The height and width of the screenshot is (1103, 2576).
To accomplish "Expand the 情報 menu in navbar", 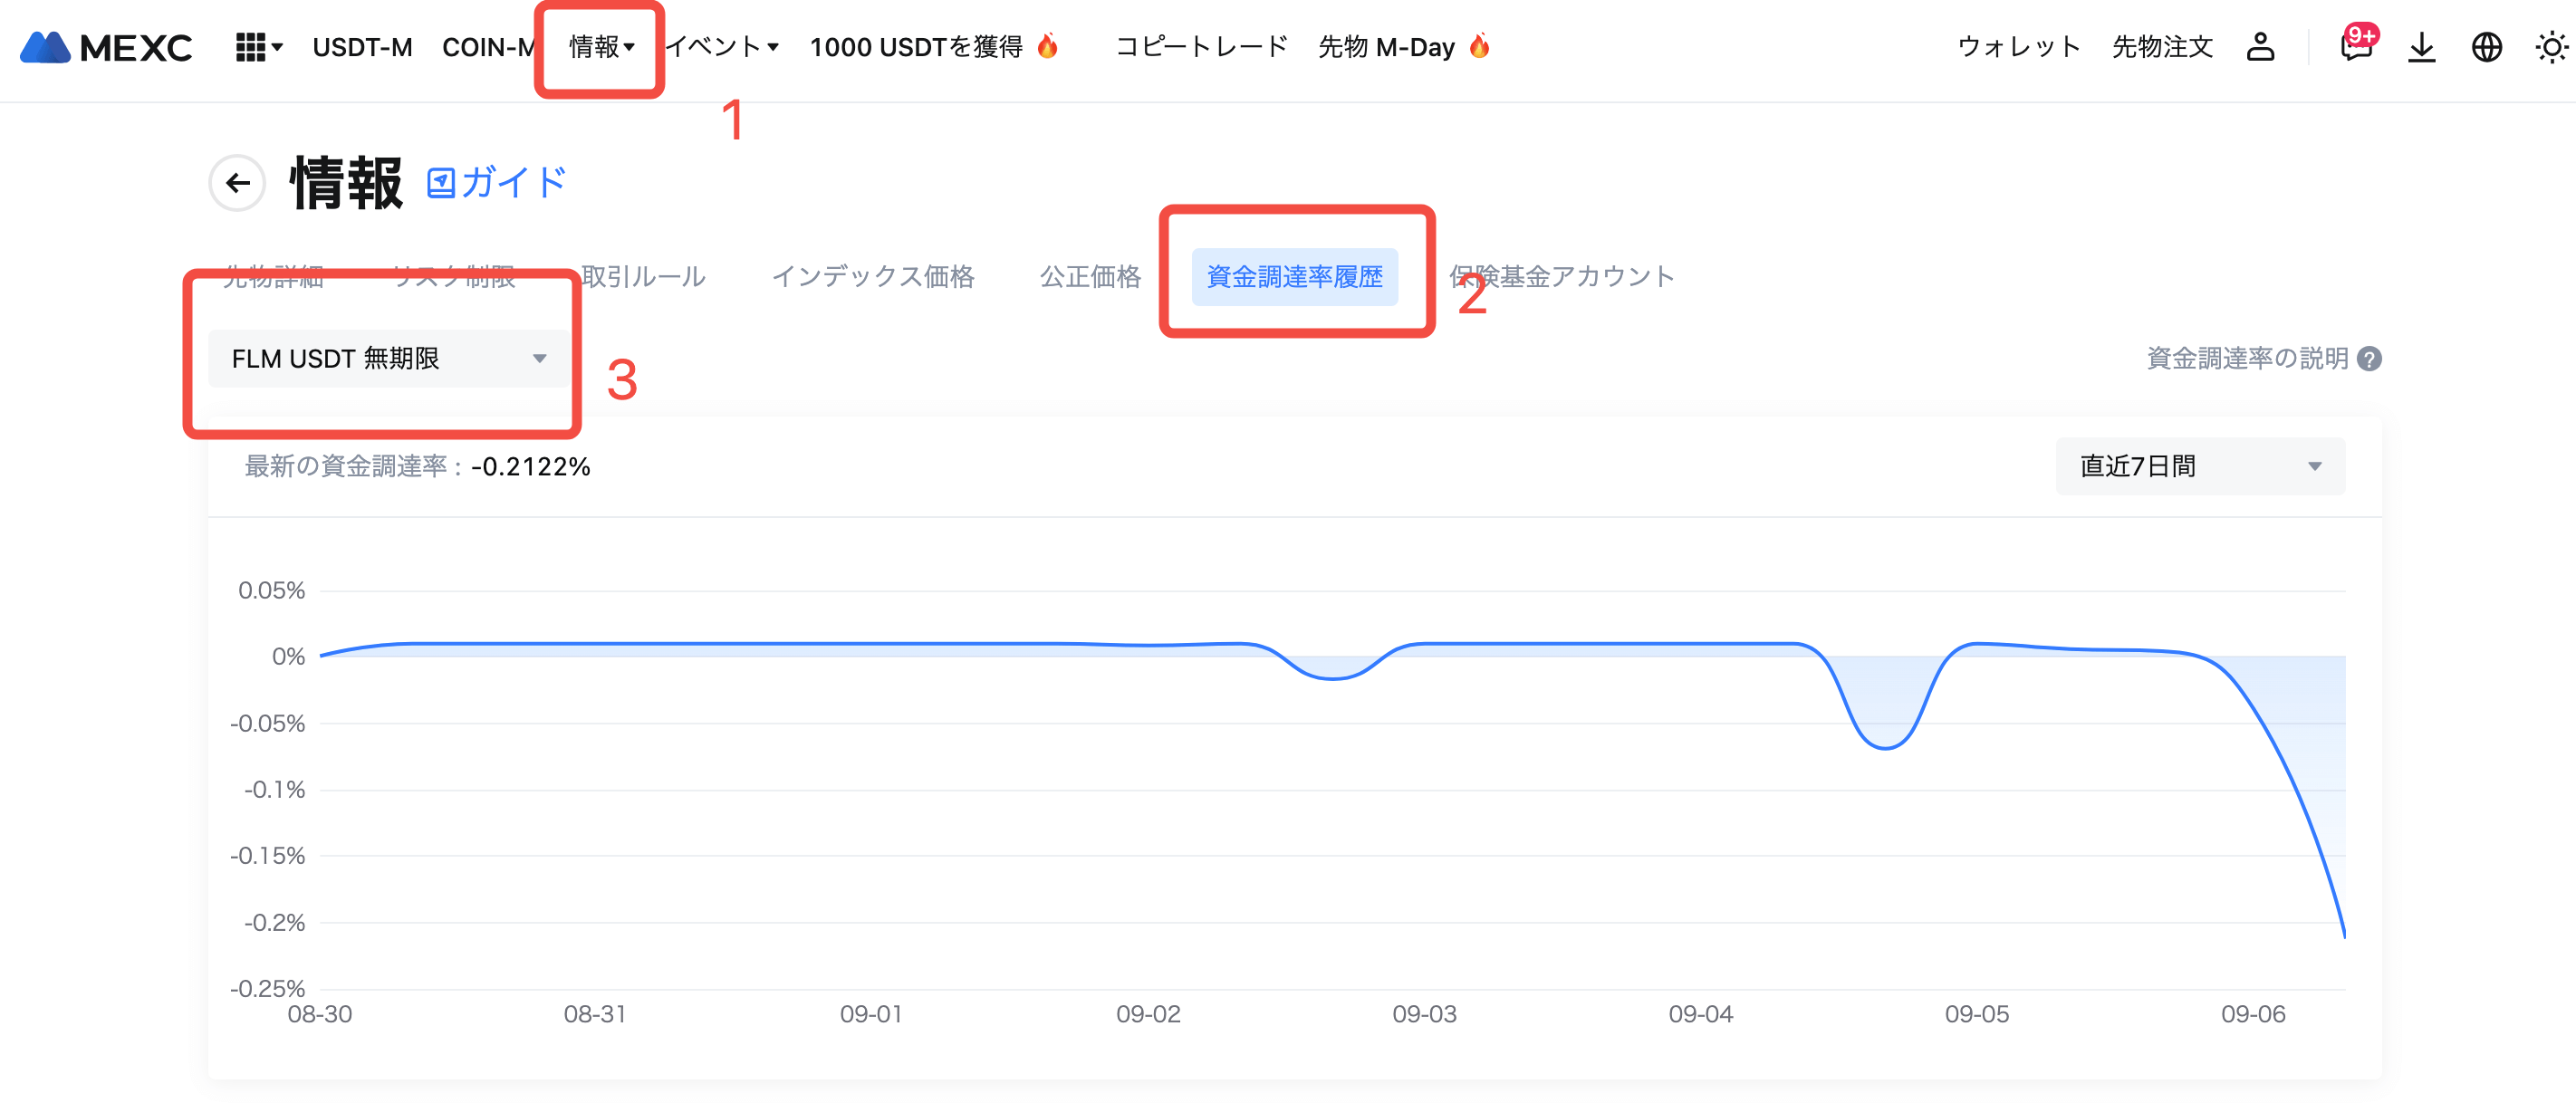I will (601, 47).
